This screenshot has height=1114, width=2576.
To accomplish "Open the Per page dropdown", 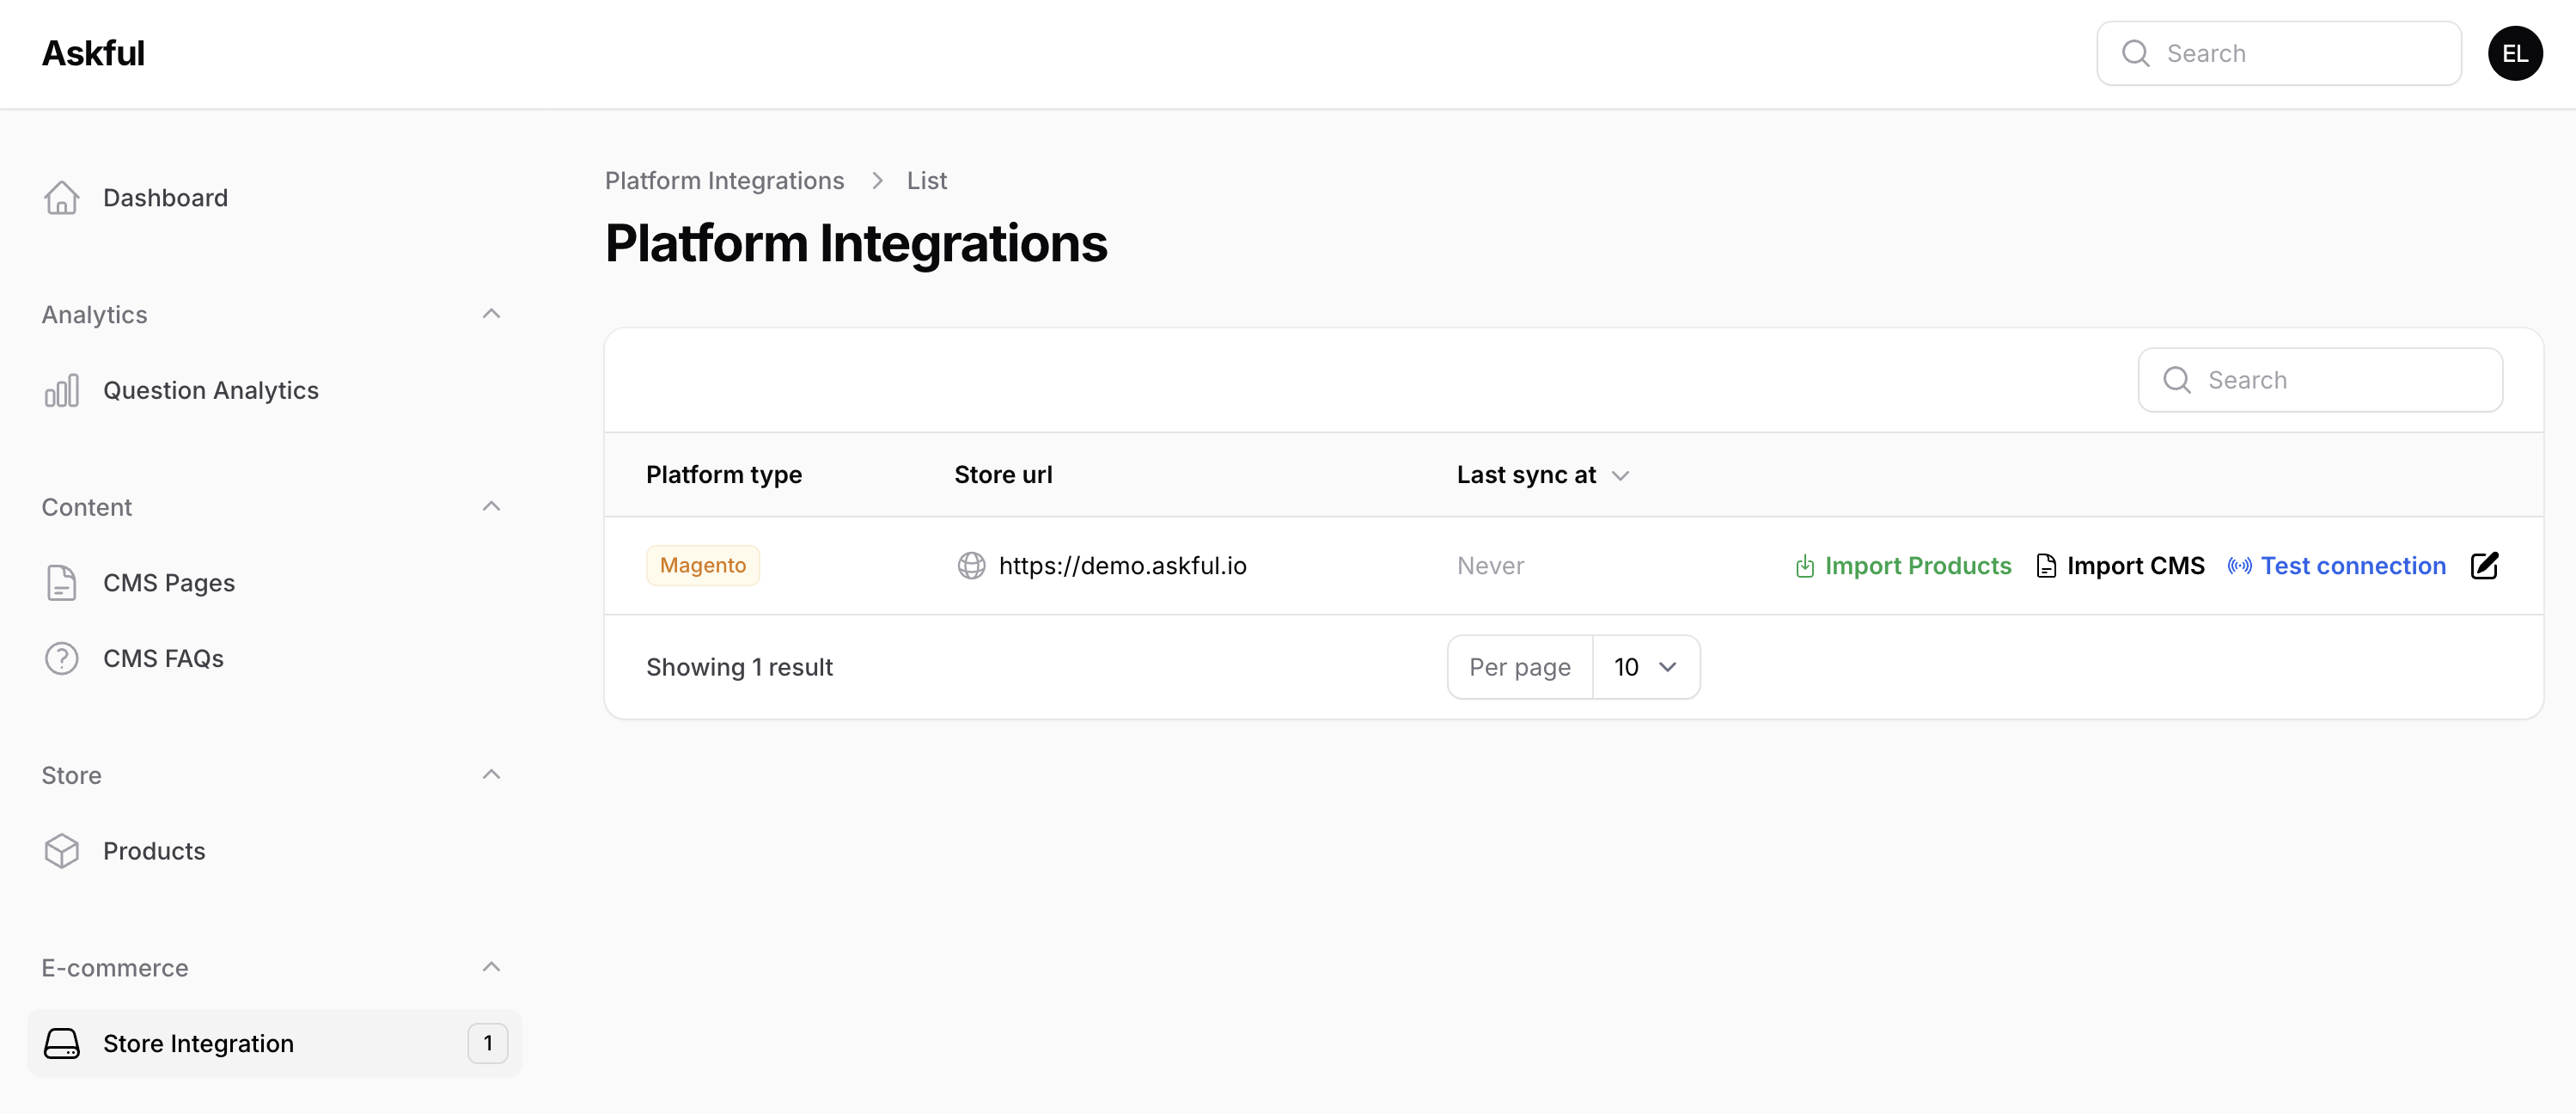I will coord(1645,667).
